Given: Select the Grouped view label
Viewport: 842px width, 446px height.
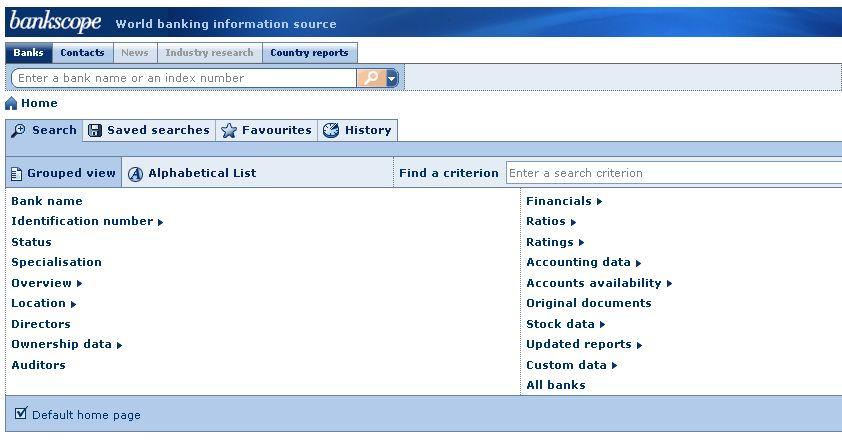Looking at the screenshot, I should click(71, 173).
